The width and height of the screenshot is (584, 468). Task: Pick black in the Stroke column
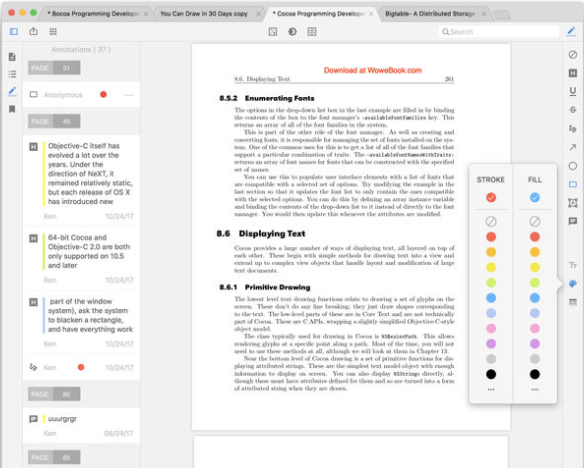click(x=491, y=374)
